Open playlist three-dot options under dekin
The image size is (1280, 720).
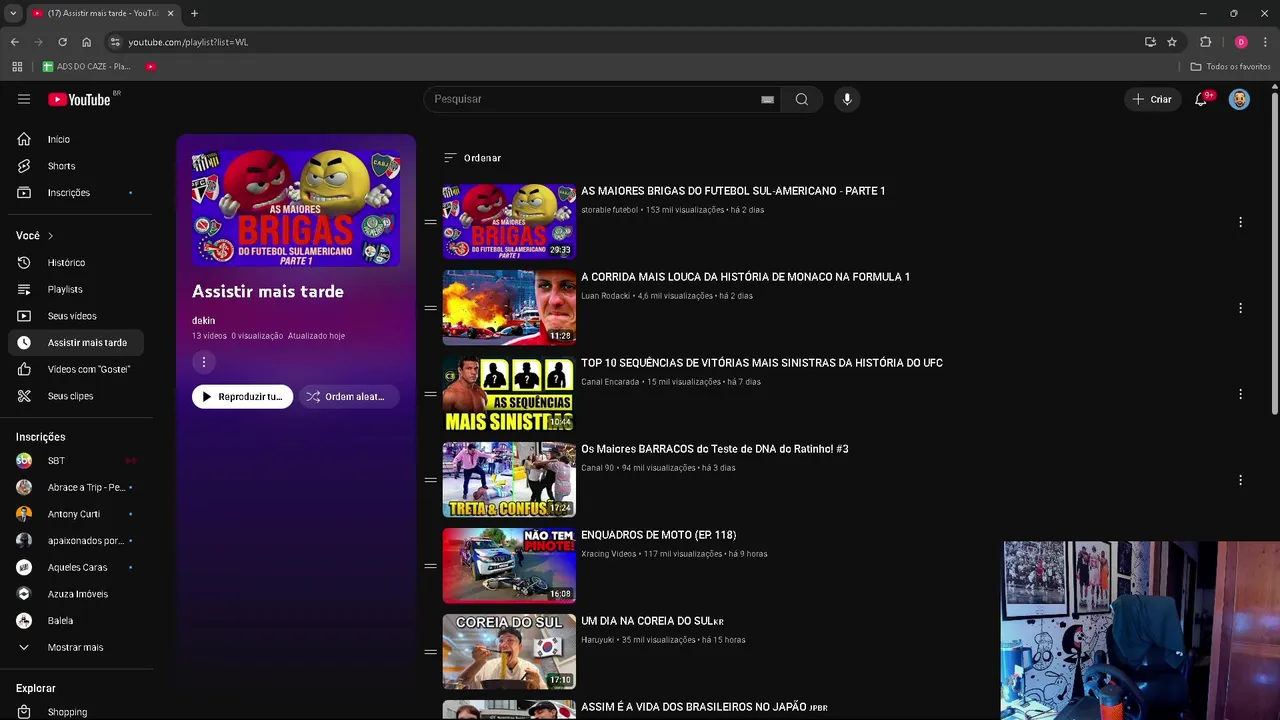[x=203, y=362]
